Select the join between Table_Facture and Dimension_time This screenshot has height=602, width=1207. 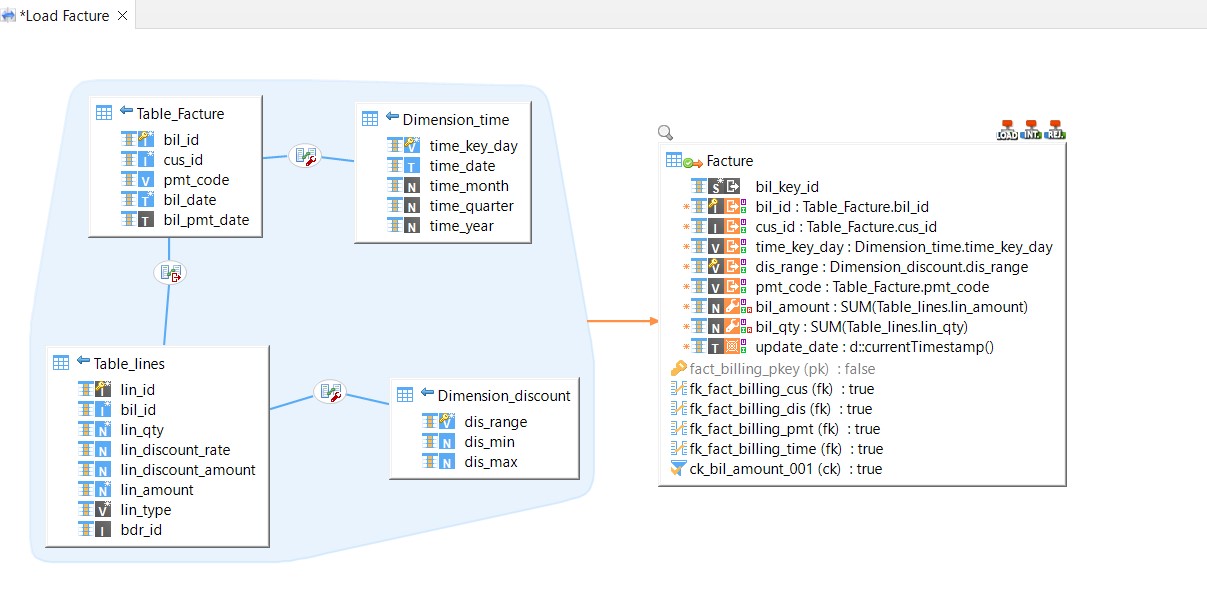(x=304, y=156)
